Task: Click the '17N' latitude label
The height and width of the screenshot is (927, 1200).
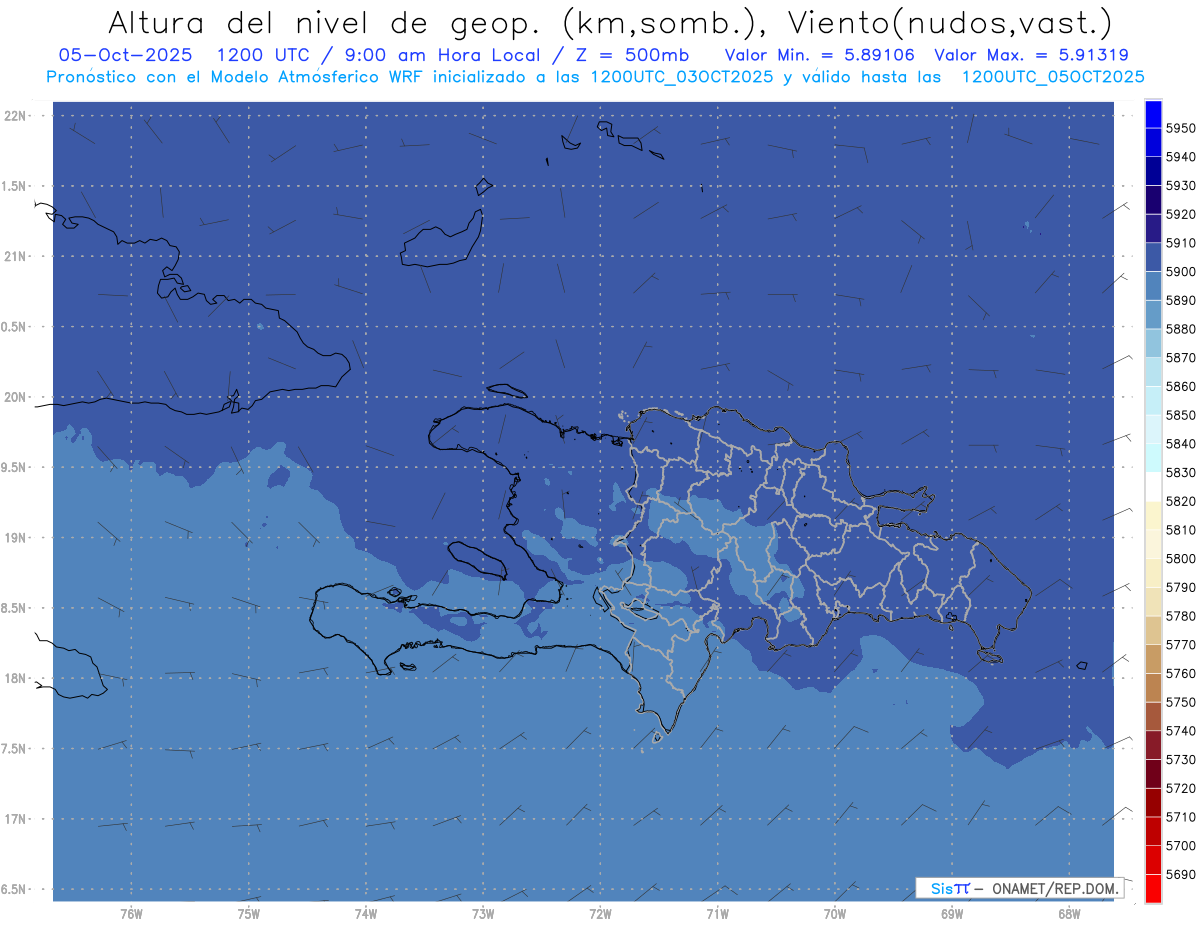Action: pyautogui.click(x=14, y=819)
